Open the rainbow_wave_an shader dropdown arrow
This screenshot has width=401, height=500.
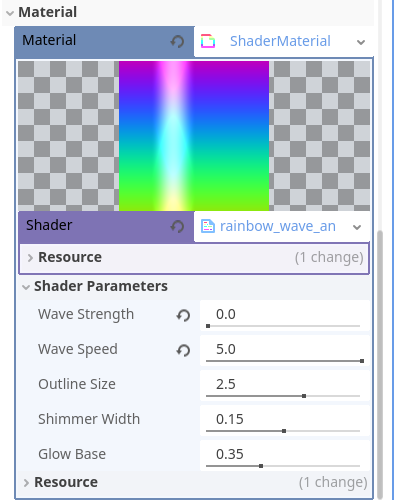coord(357,227)
